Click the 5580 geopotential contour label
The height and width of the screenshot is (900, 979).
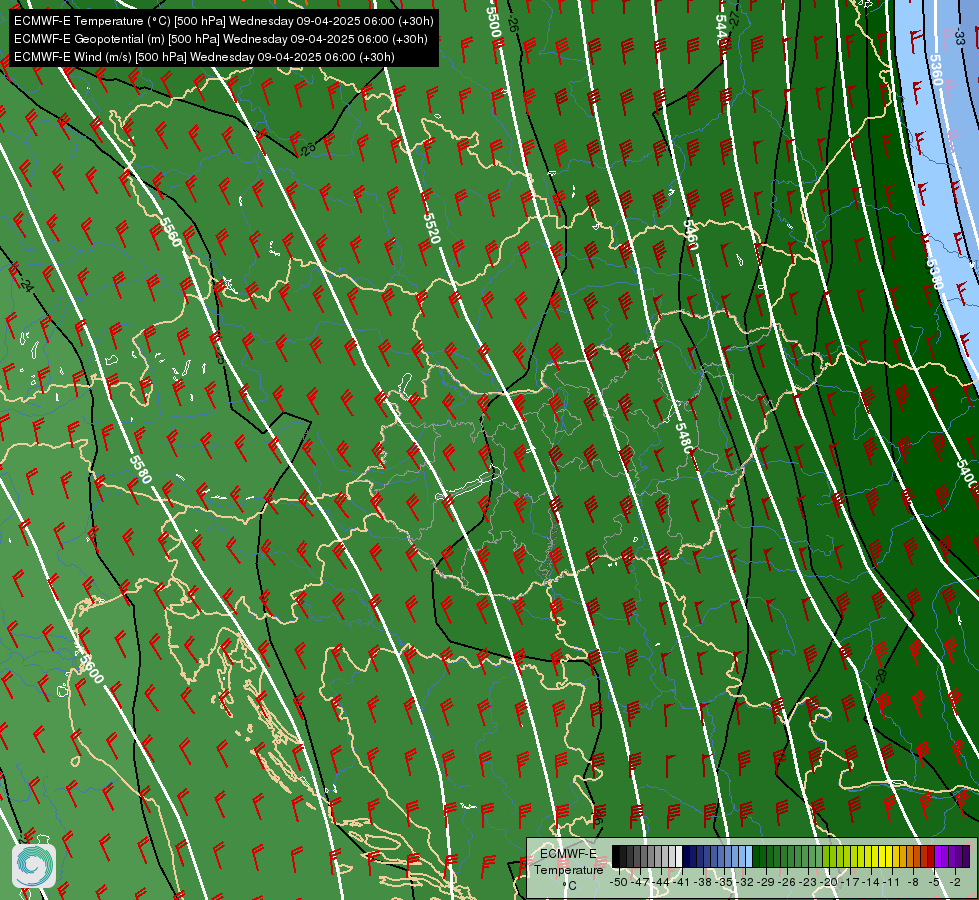pyautogui.click(x=140, y=469)
